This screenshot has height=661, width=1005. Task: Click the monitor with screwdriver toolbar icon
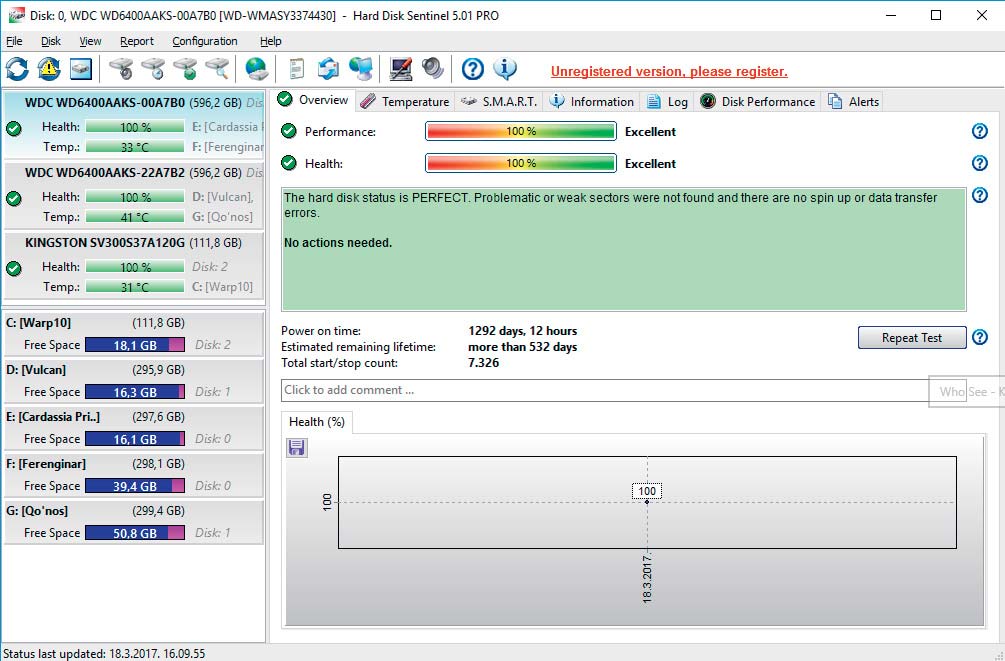click(401, 69)
